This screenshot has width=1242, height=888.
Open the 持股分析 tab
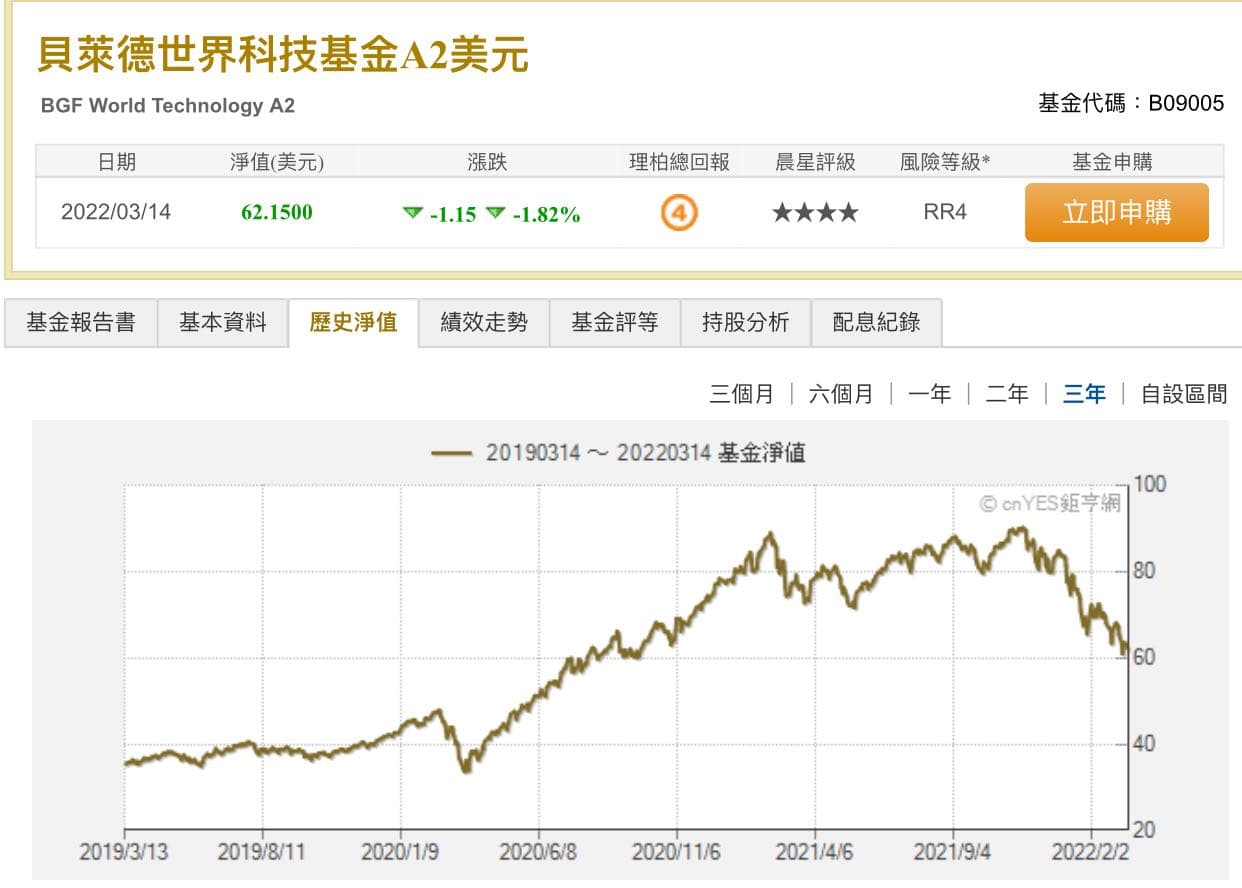(x=745, y=322)
